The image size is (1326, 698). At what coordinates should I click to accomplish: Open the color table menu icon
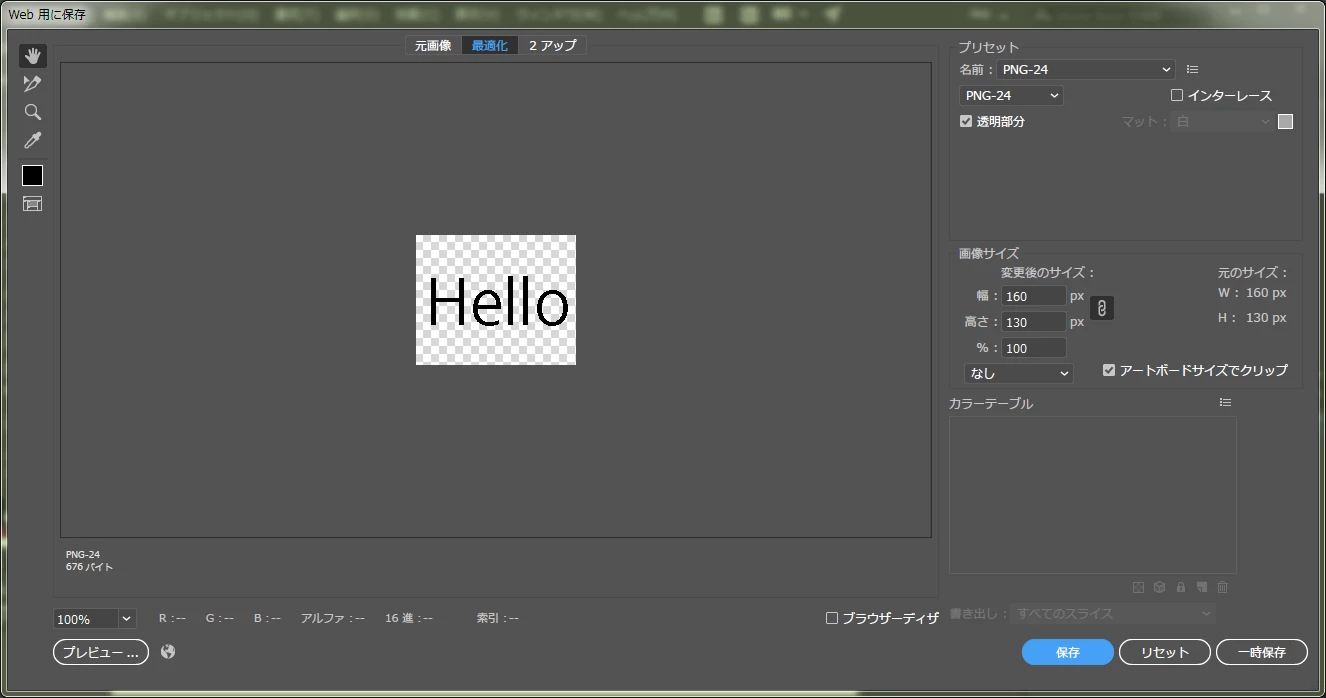tap(1225, 402)
